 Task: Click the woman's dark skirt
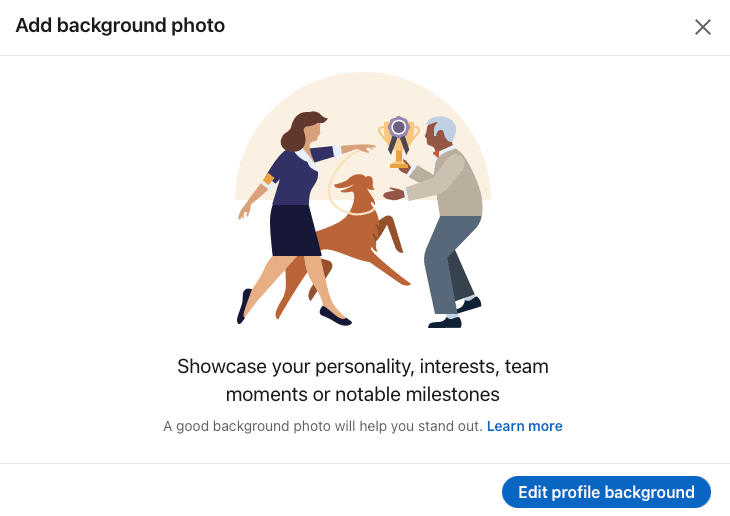pyautogui.click(x=296, y=230)
